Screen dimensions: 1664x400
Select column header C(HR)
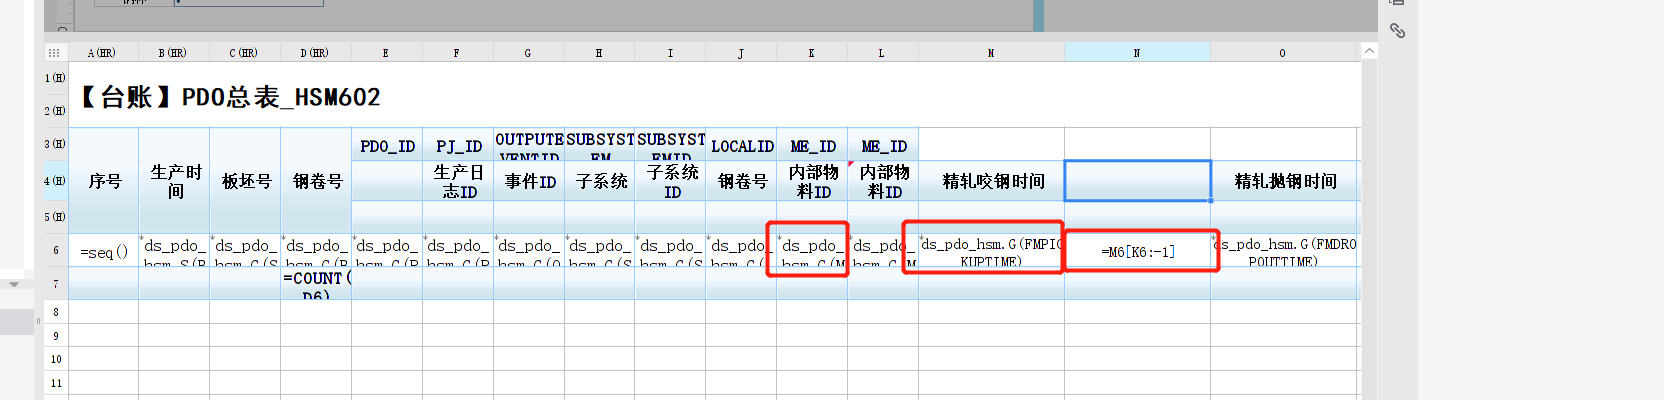pyautogui.click(x=244, y=53)
